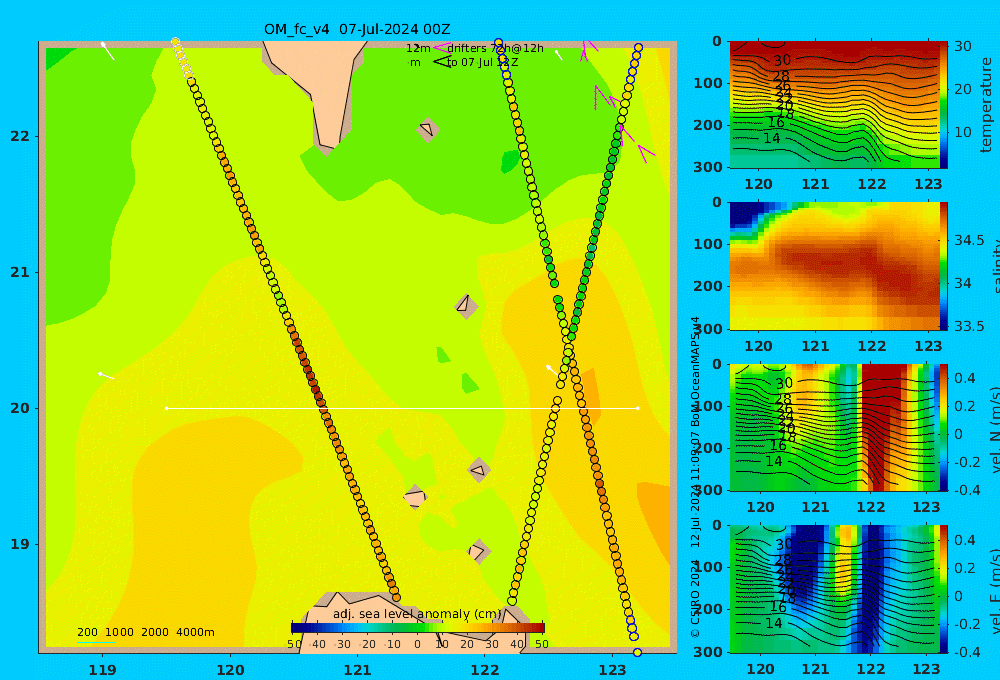The height and width of the screenshot is (680, 1000).
Task: Click the latitude tick label 20 on the main map
Action: pos(20,408)
